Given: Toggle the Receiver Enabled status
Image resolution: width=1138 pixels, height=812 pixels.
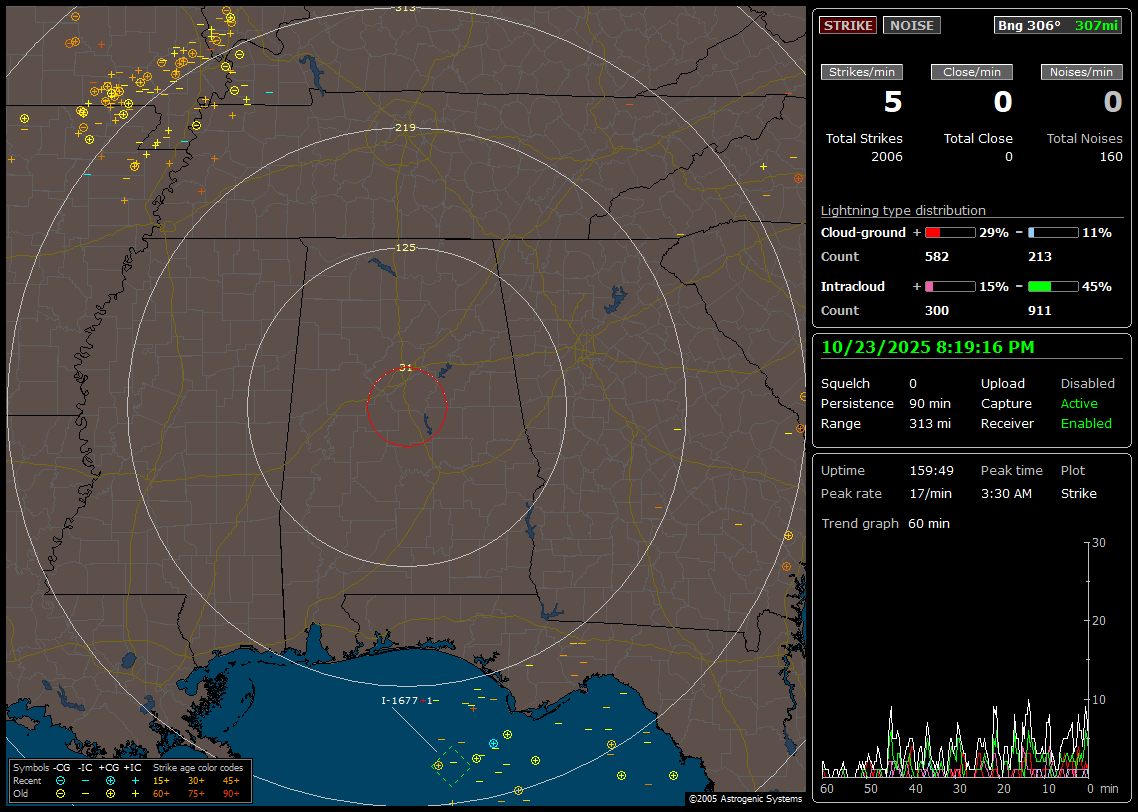Looking at the screenshot, I should (x=1086, y=423).
